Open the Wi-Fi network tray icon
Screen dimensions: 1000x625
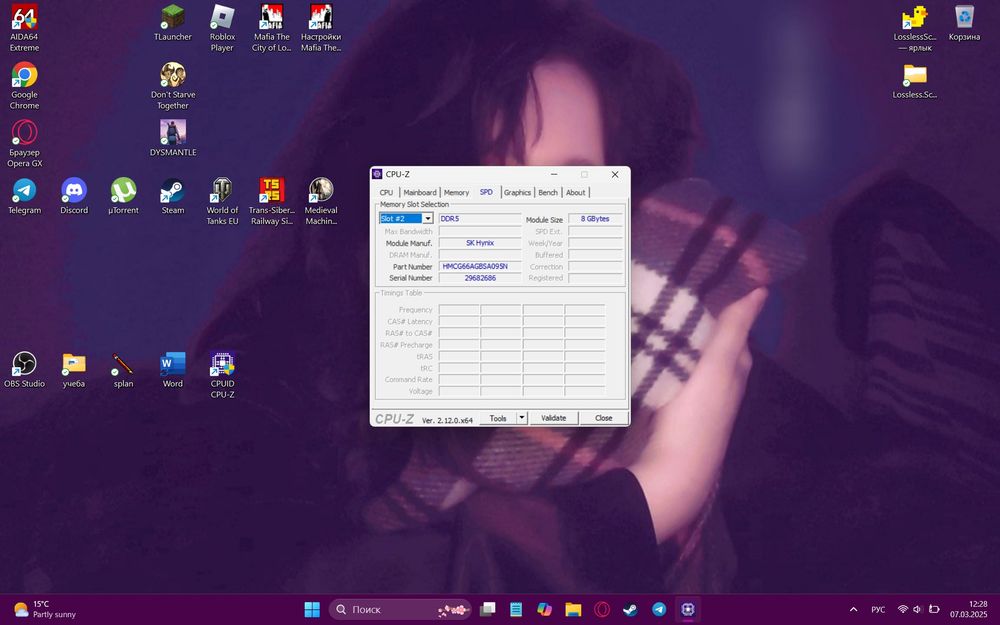click(902, 610)
